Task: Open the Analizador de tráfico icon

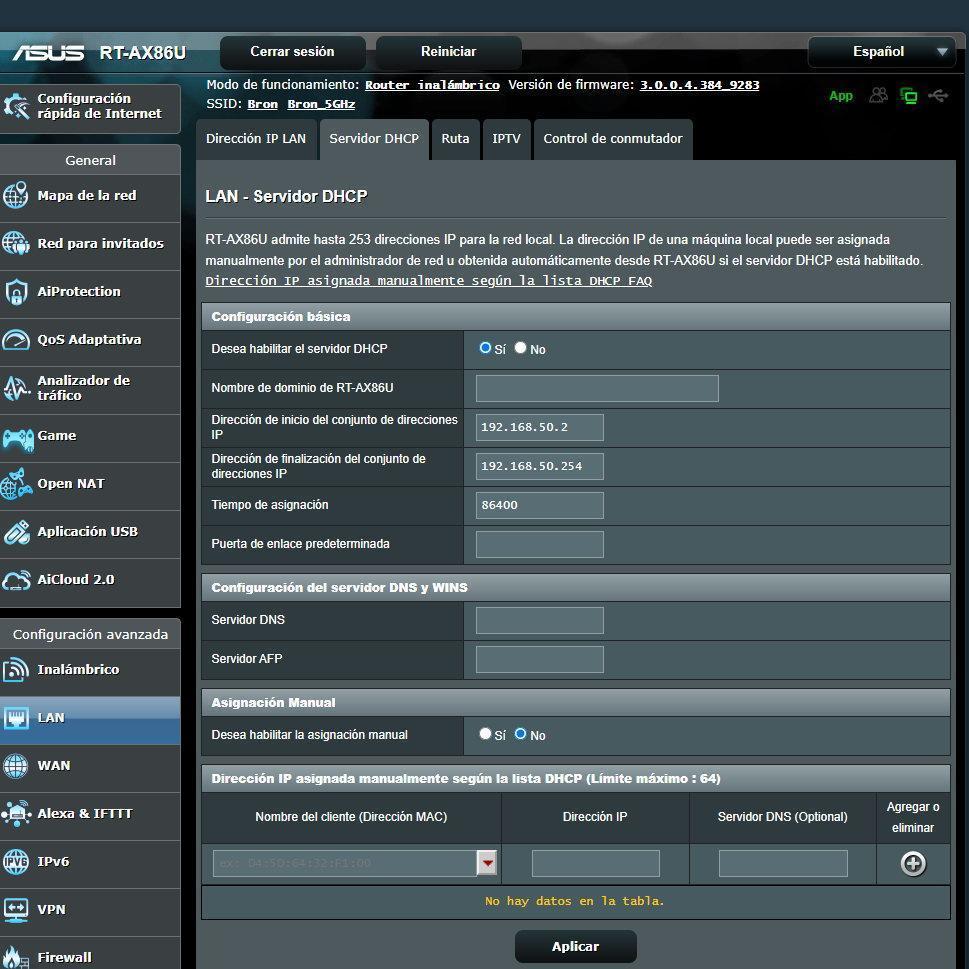Action: [16, 388]
